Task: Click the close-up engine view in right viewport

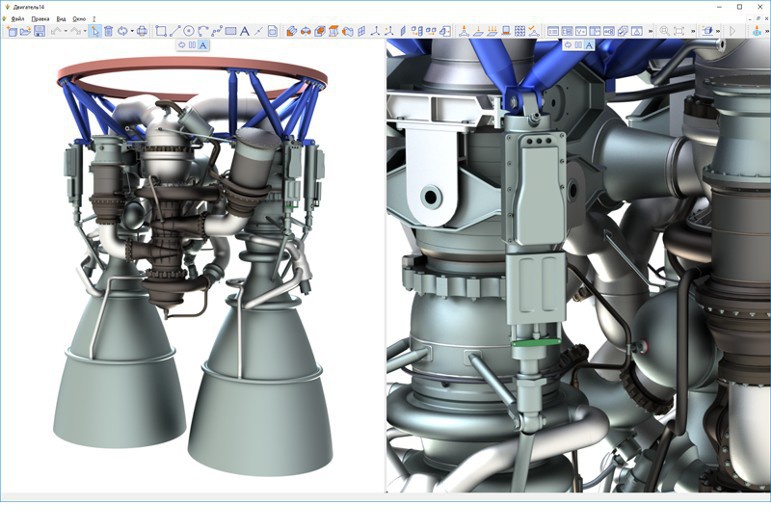Action: 577,270
